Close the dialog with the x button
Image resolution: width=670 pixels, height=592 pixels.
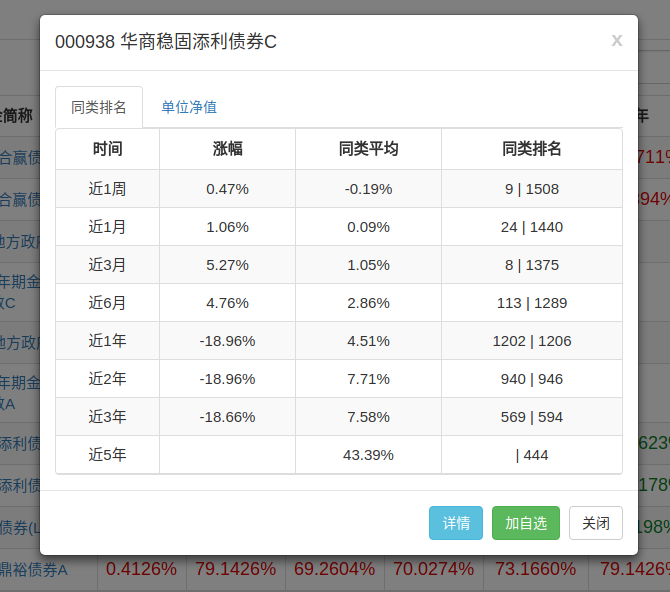coord(617,41)
